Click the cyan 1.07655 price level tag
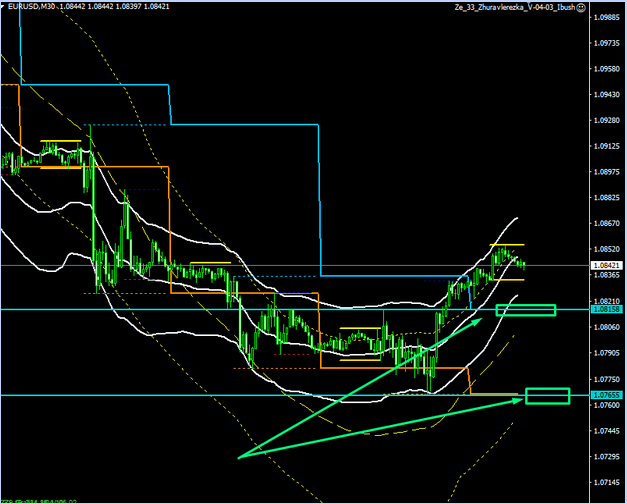627x504 pixels. [605, 395]
